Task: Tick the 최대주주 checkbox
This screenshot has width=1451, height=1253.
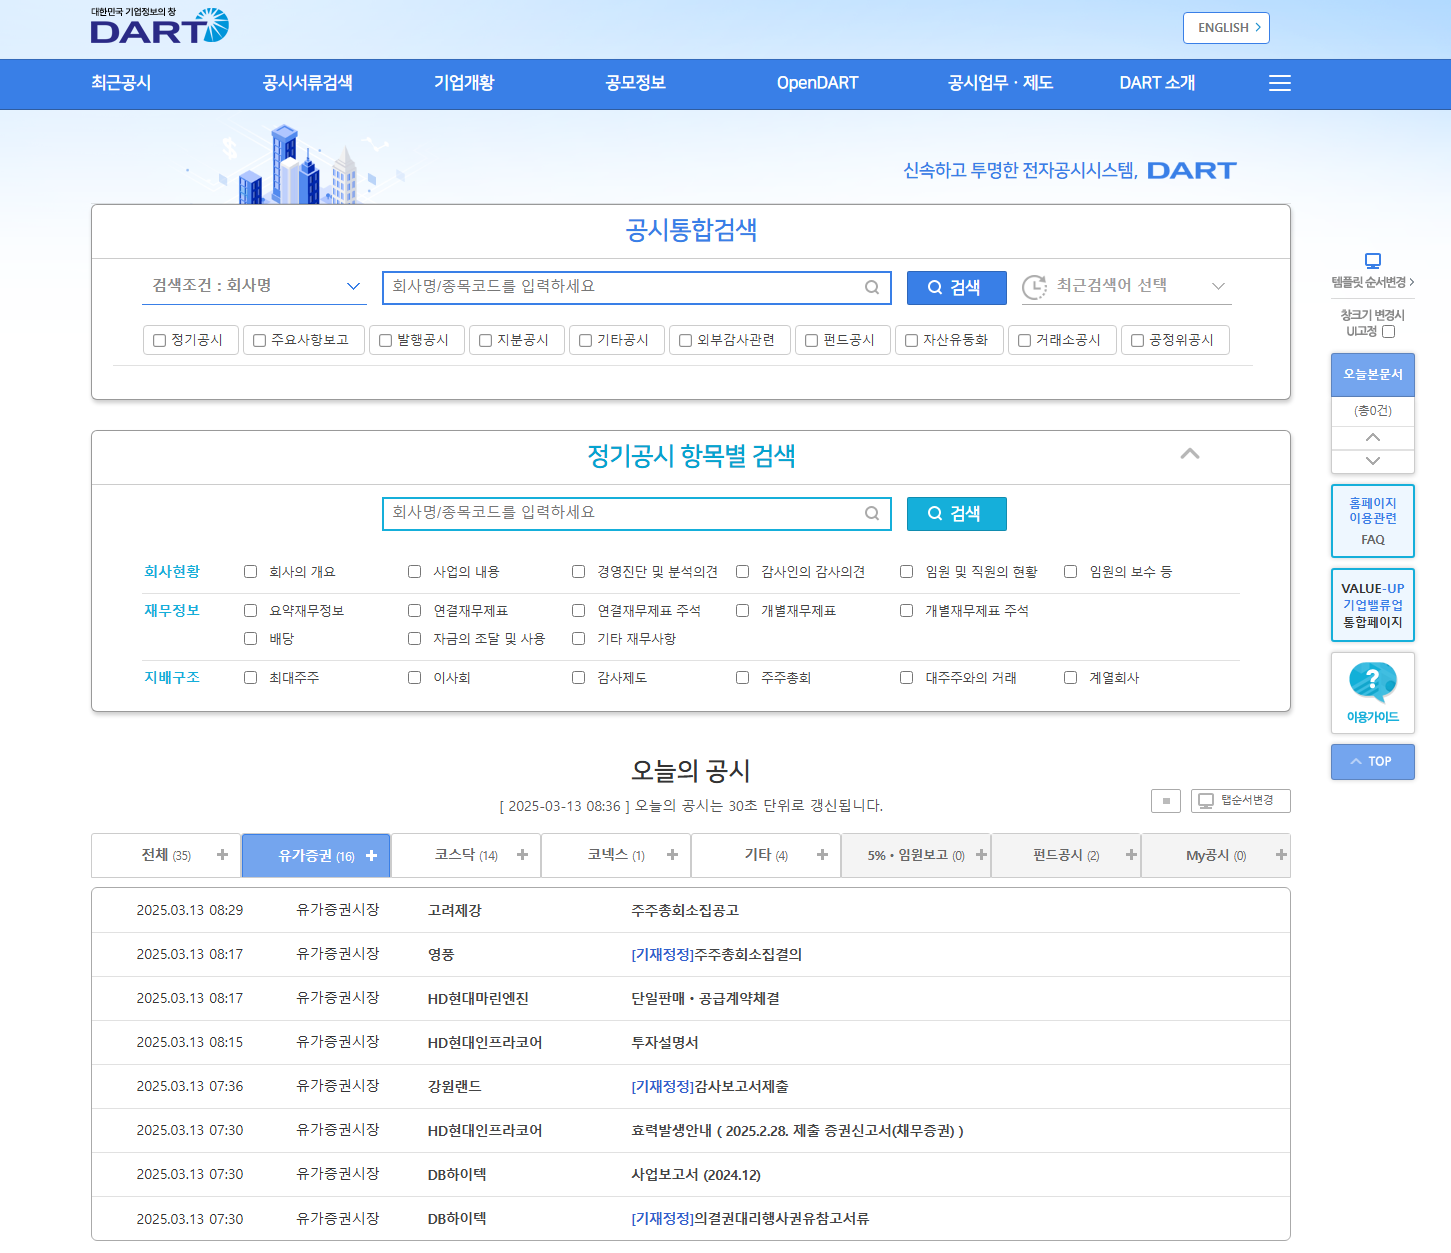Action: pos(251,678)
